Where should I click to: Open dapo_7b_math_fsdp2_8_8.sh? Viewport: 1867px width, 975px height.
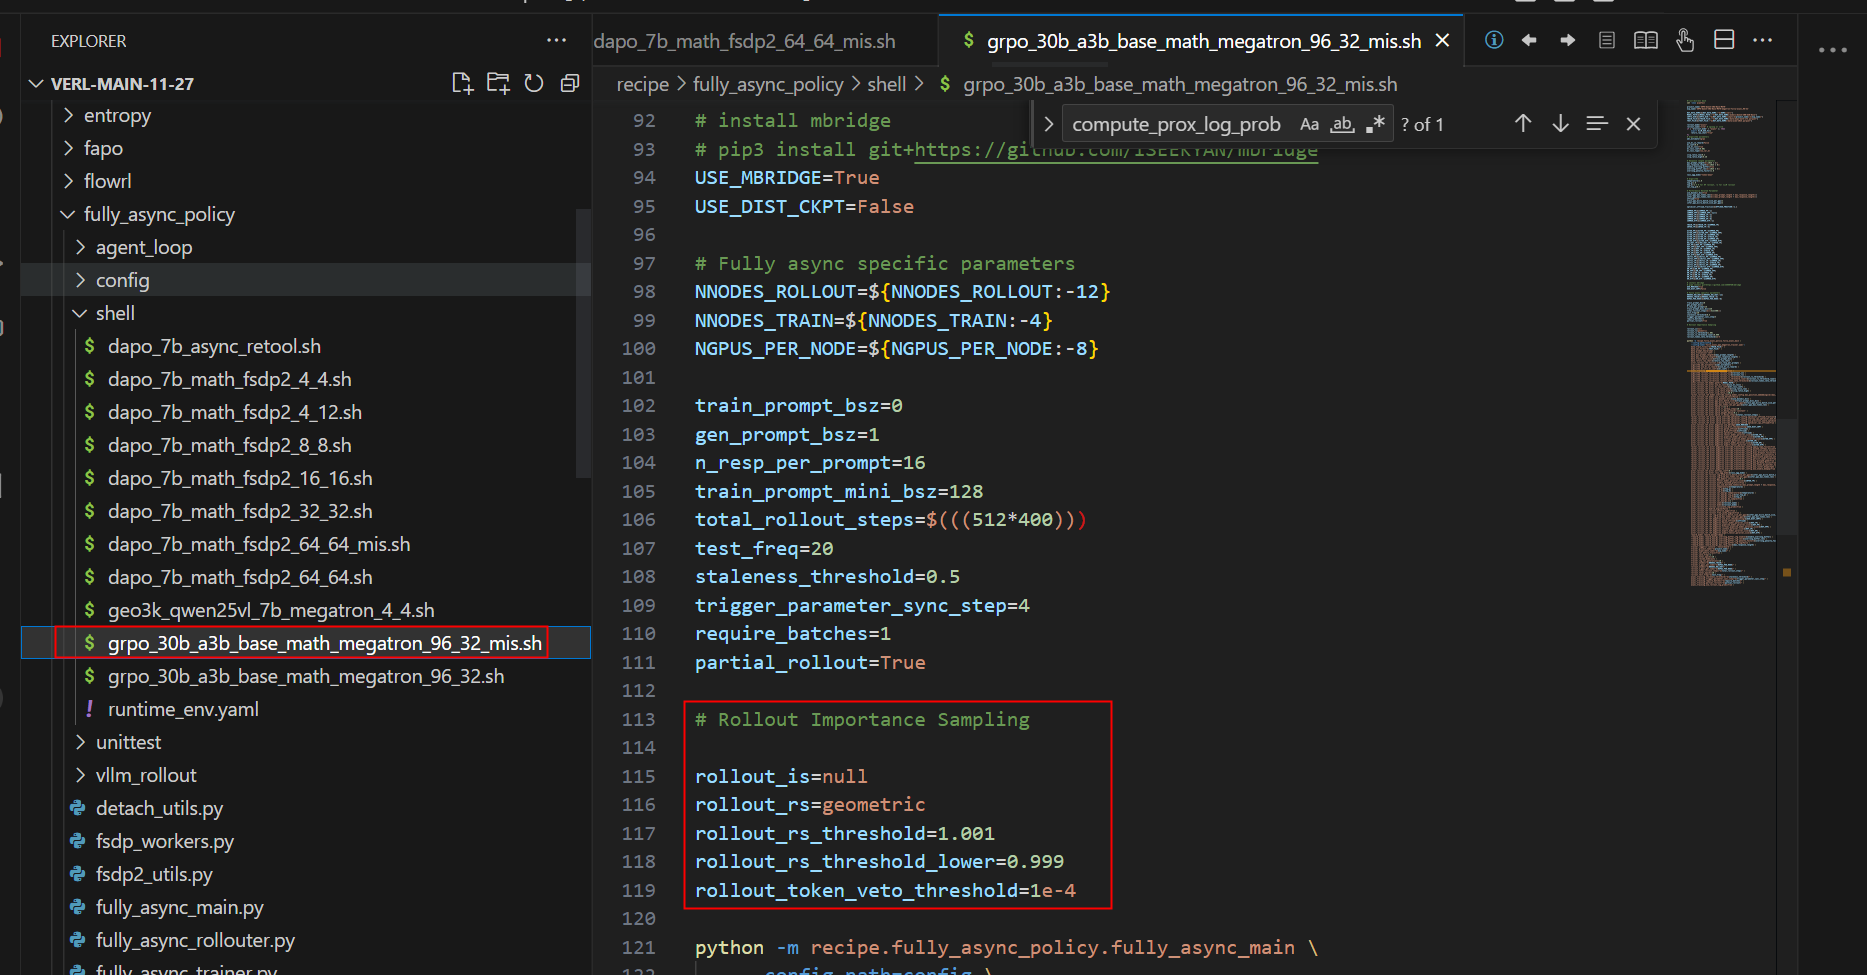click(x=229, y=445)
